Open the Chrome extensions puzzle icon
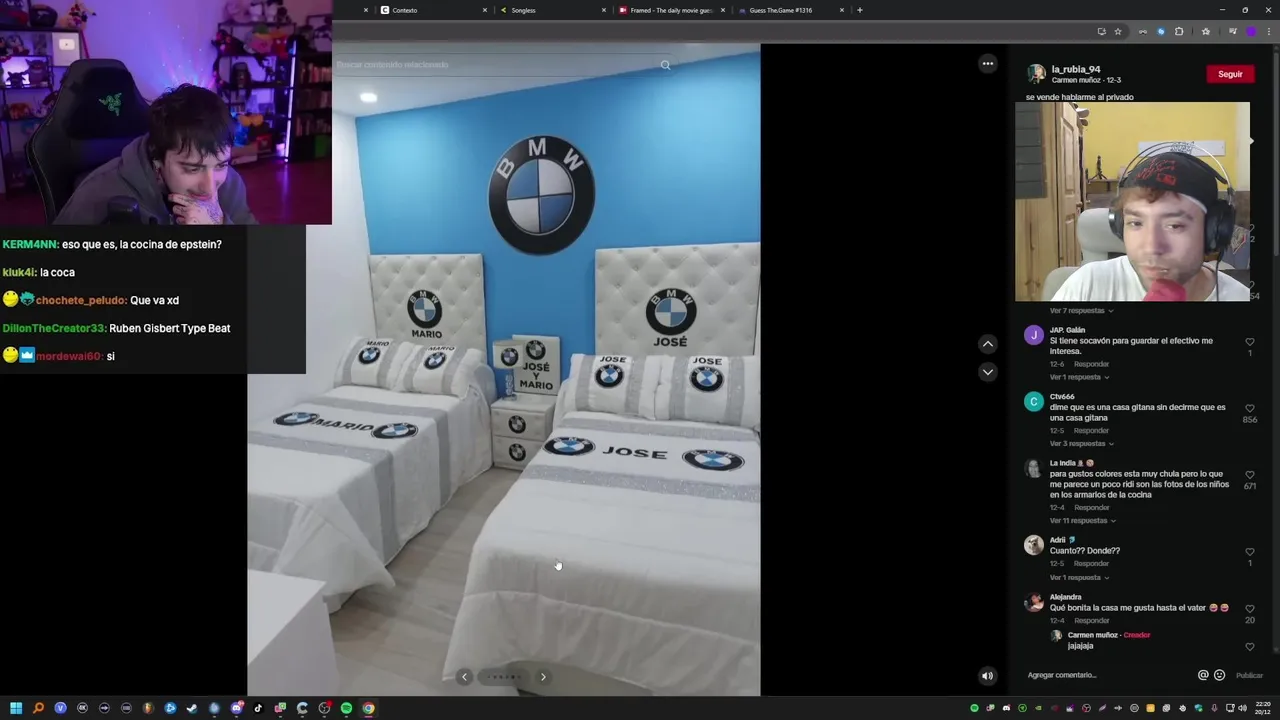1280x720 pixels. 1179,32
